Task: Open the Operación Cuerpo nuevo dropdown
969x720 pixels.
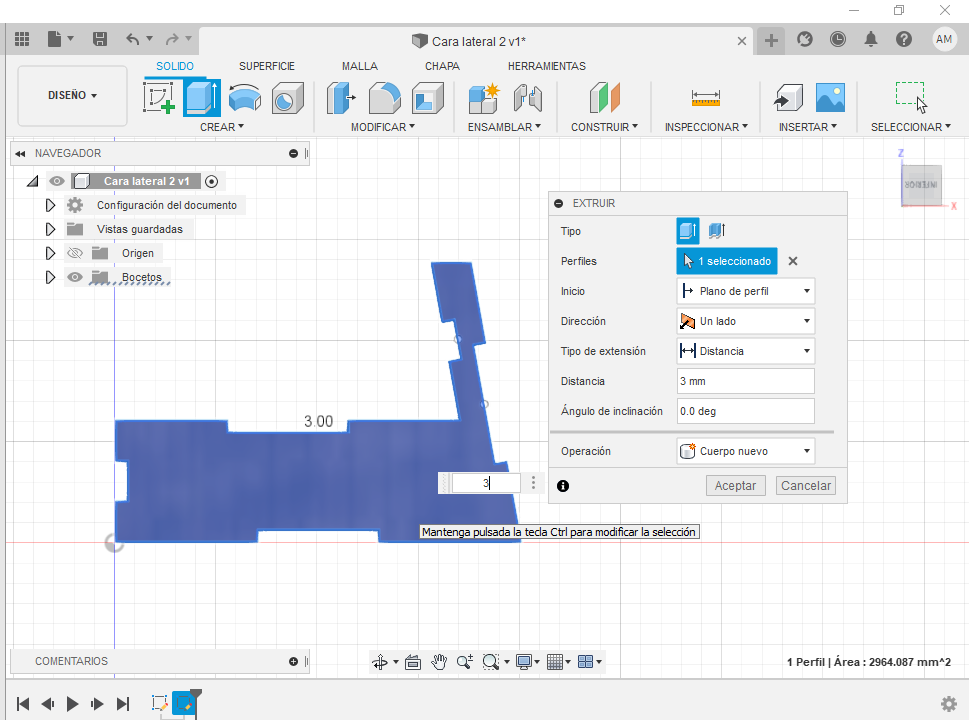Action: [746, 451]
